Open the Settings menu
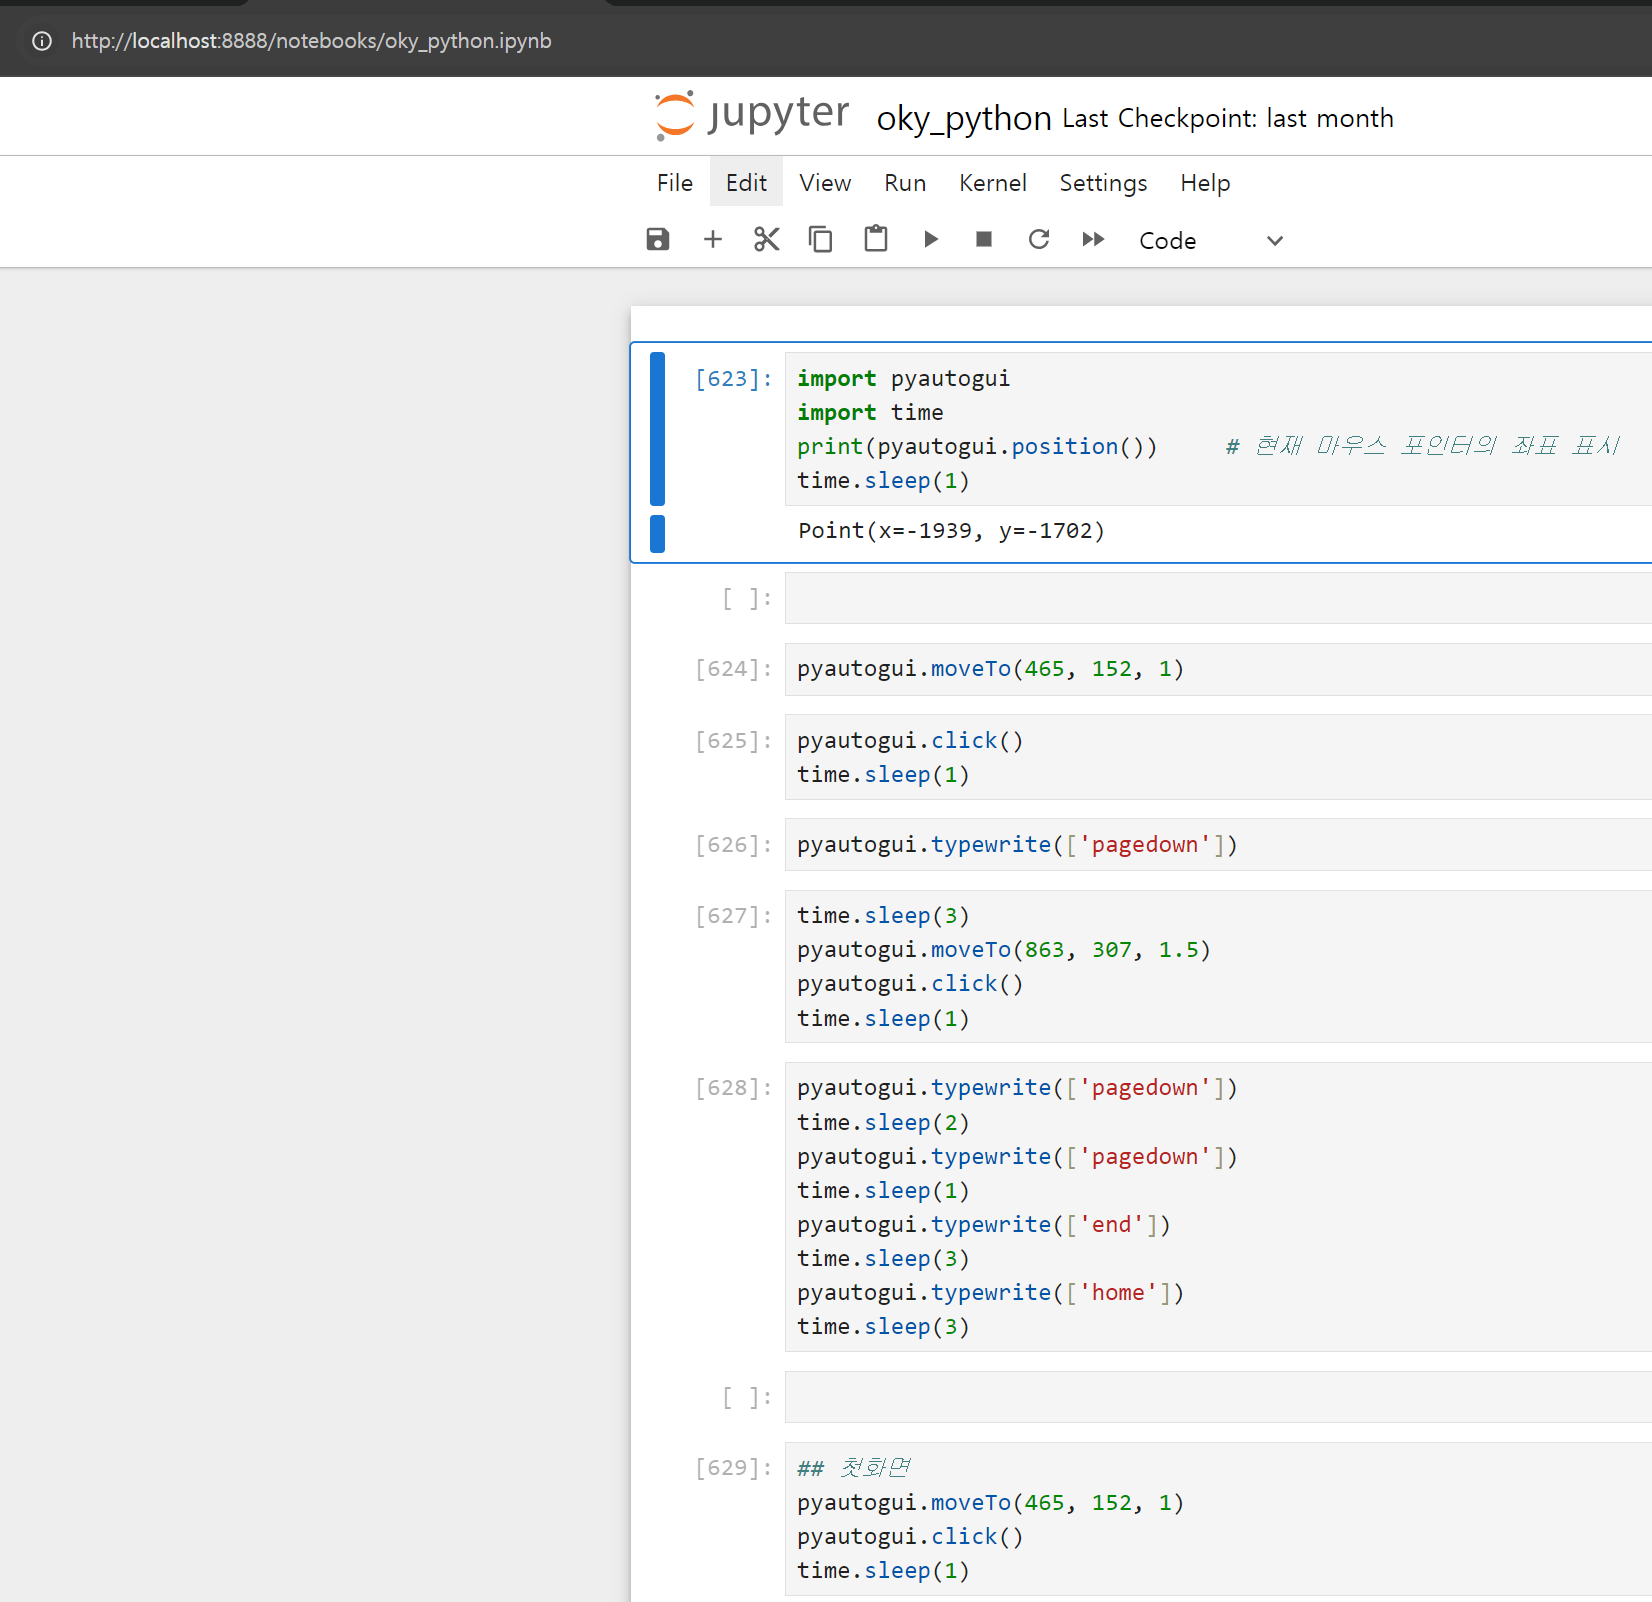1652x1602 pixels. tap(1103, 183)
